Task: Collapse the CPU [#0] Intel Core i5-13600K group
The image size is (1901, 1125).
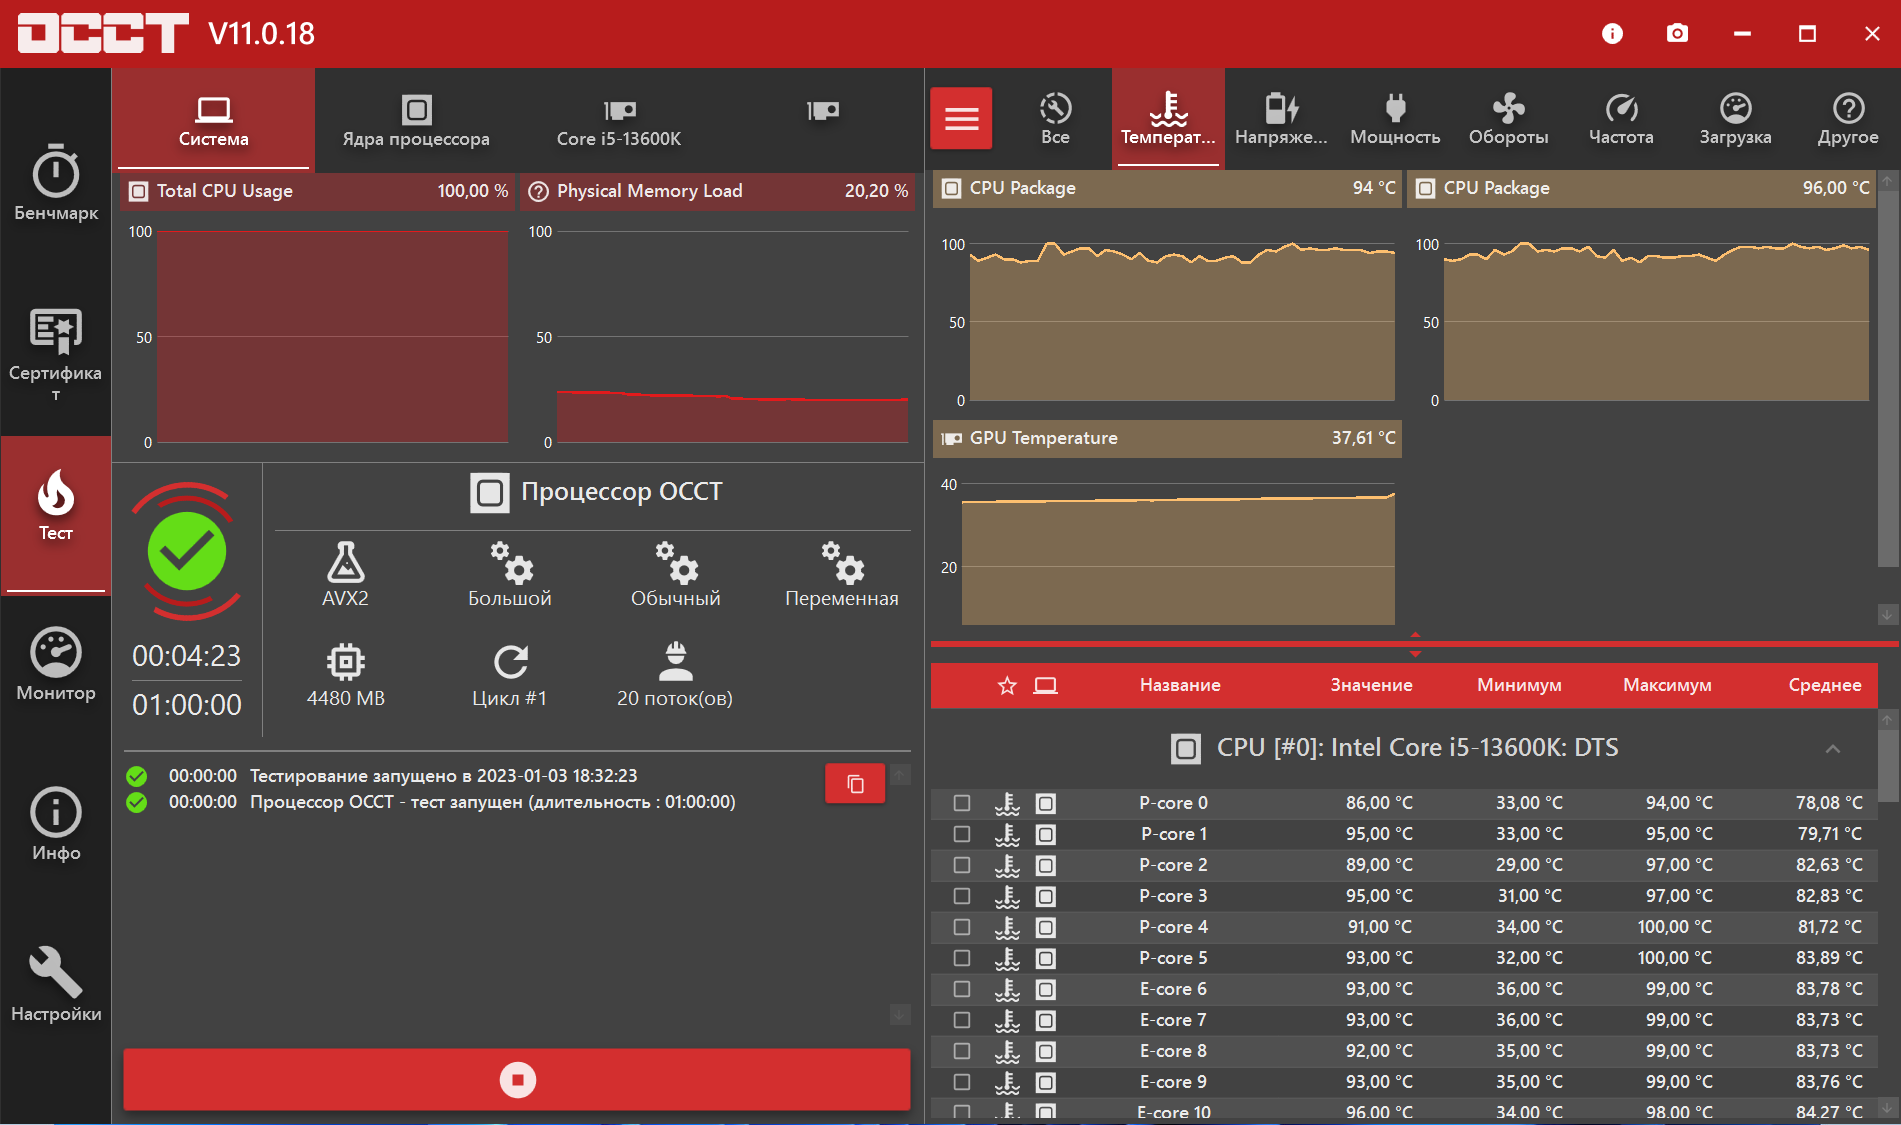Action: [1832, 749]
